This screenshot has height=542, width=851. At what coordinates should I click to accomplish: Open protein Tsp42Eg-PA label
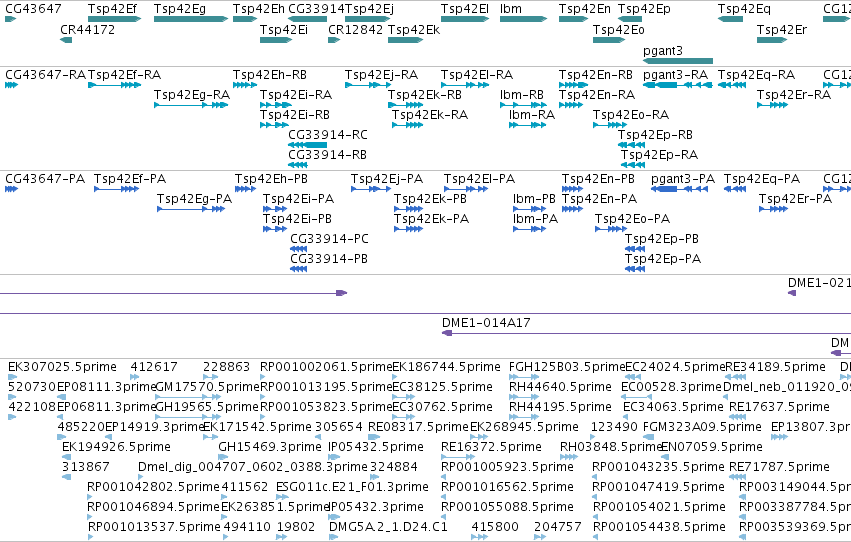[194, 199]
